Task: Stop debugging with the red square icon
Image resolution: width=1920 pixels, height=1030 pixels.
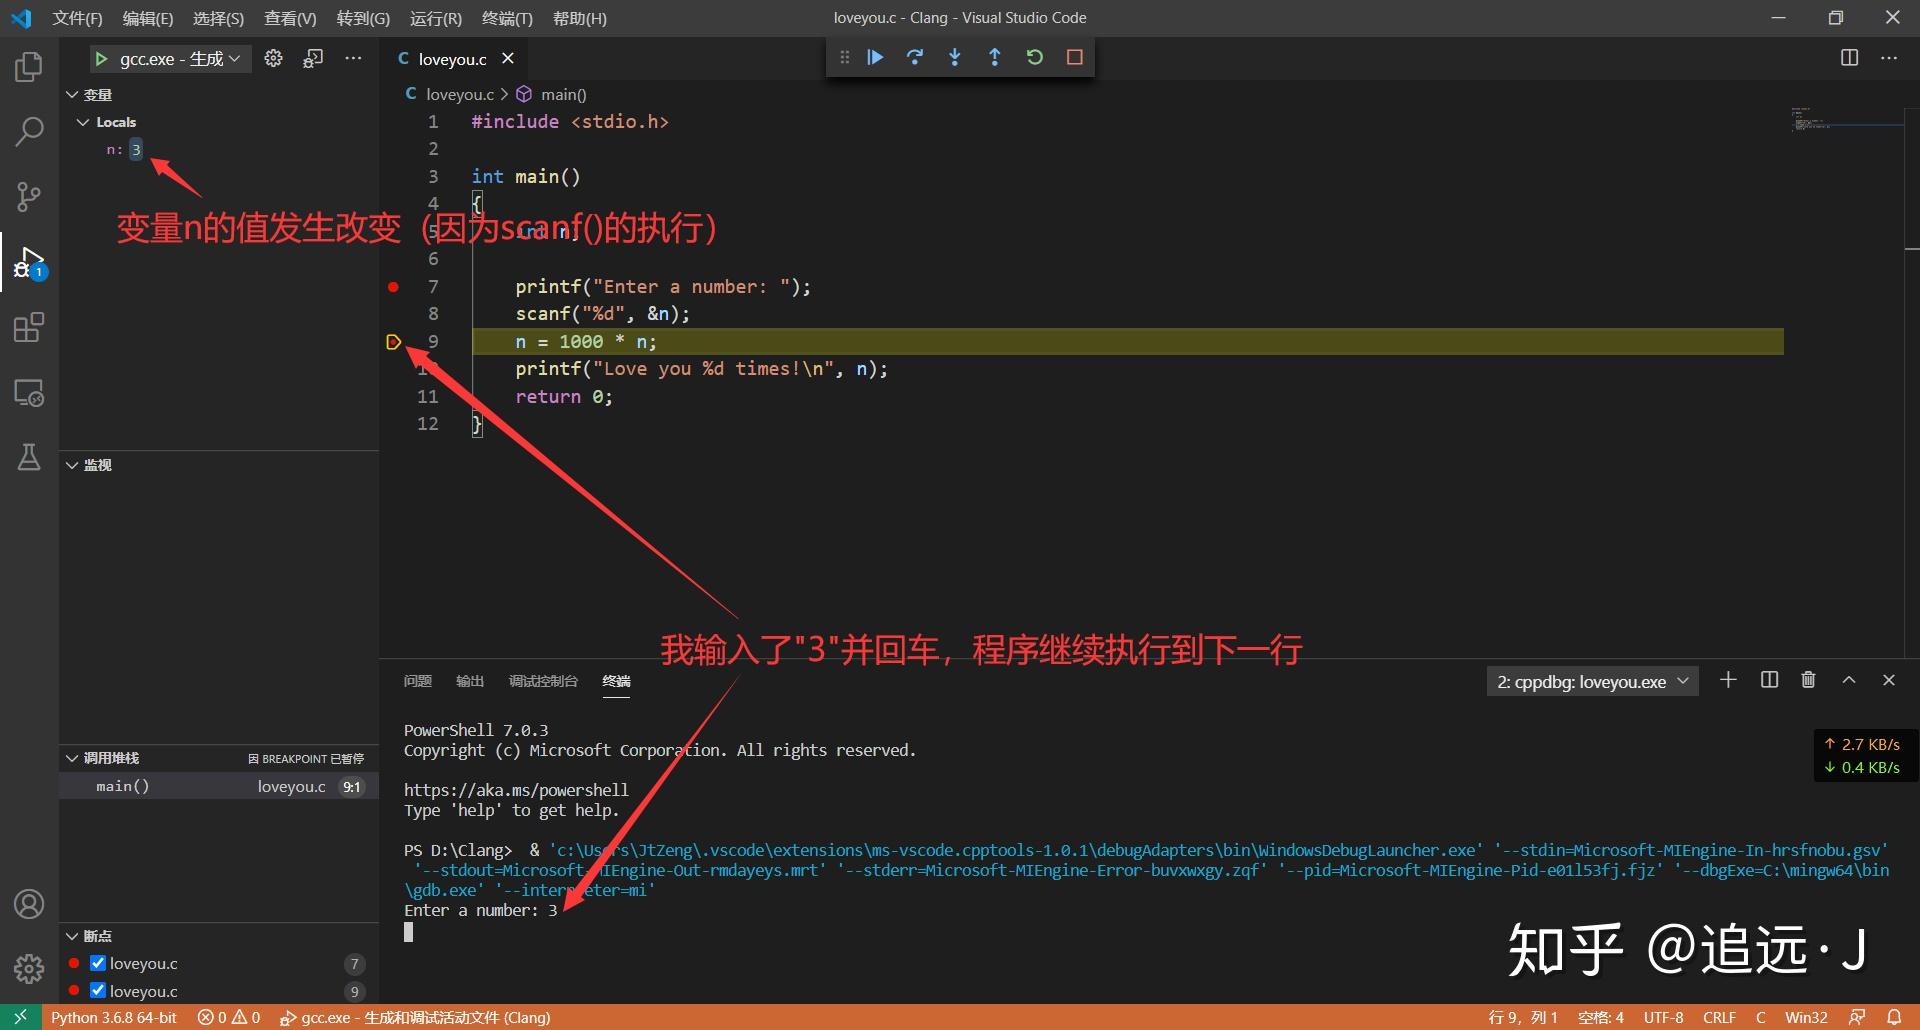Action: click(1074, 57)
